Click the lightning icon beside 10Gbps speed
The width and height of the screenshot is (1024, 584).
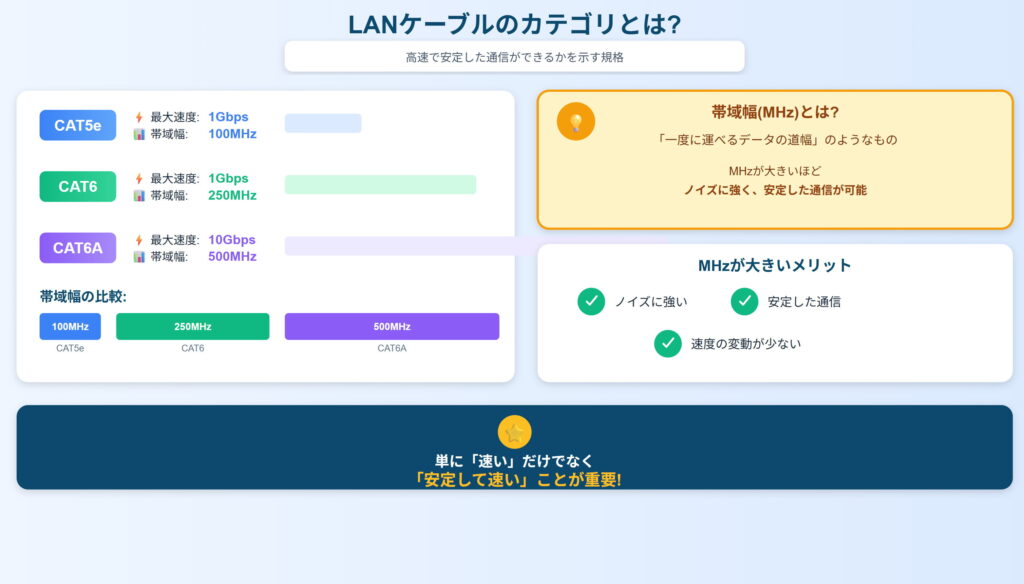[139, 240]
